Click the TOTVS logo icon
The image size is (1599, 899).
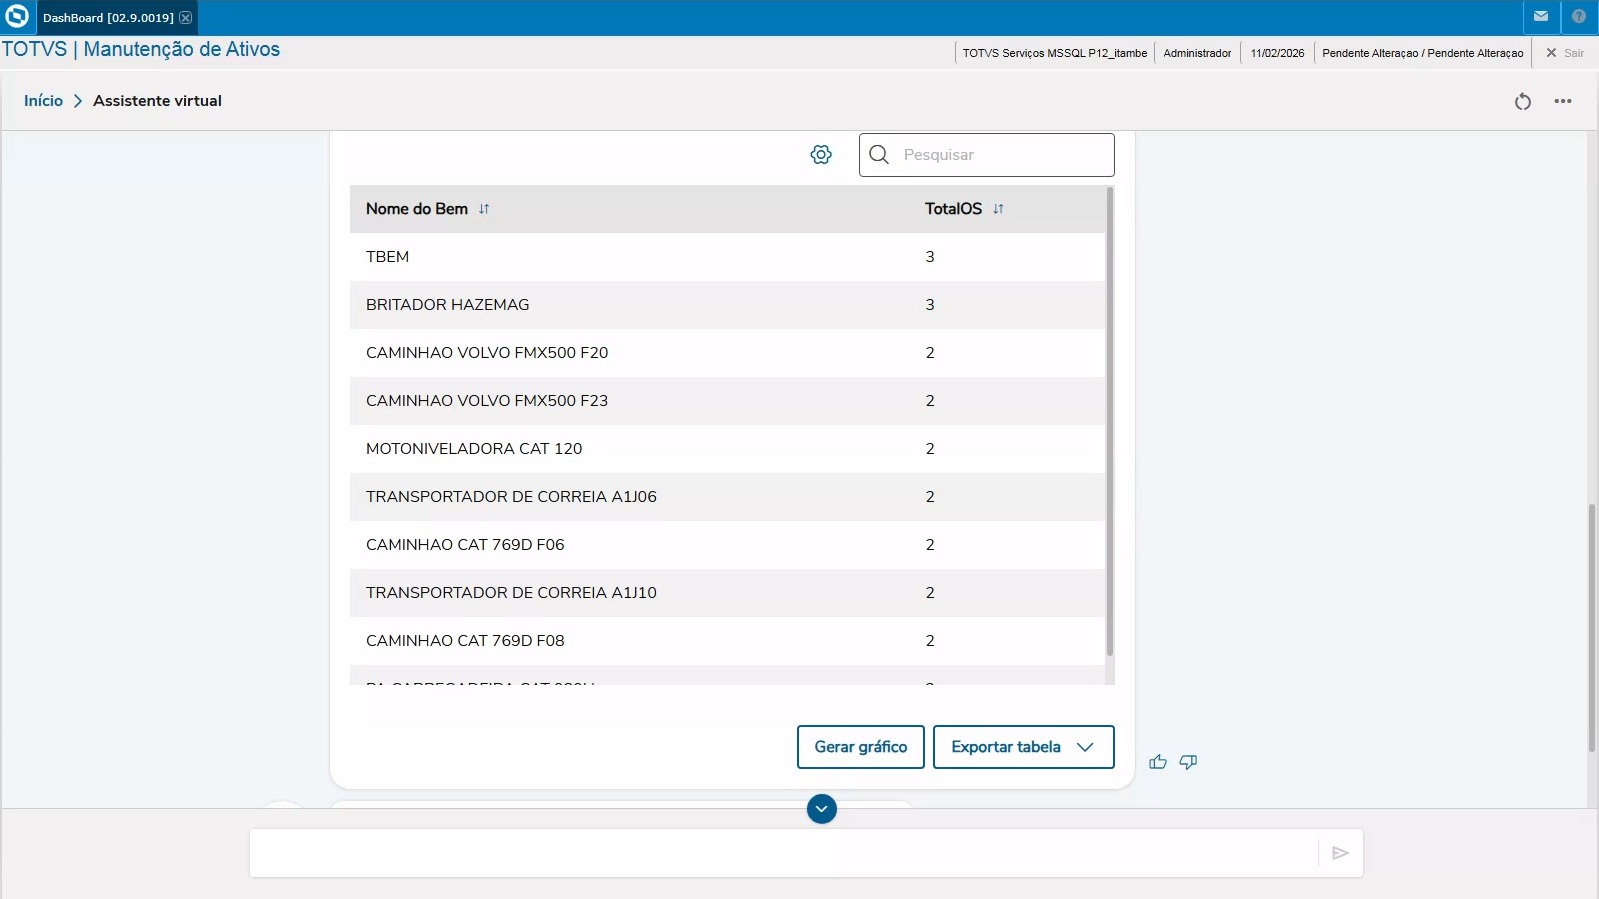point(17,17)
